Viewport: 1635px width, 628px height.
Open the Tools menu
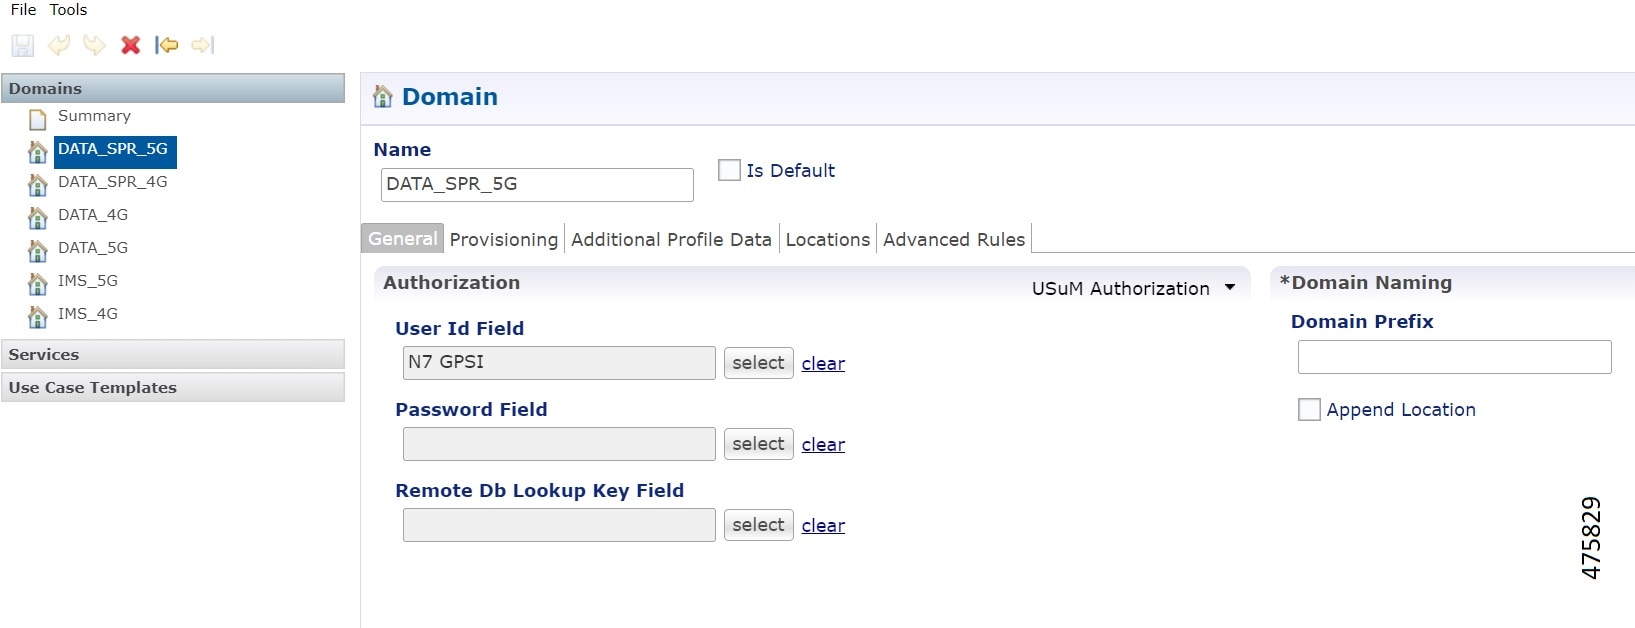[x=68, y=10]
